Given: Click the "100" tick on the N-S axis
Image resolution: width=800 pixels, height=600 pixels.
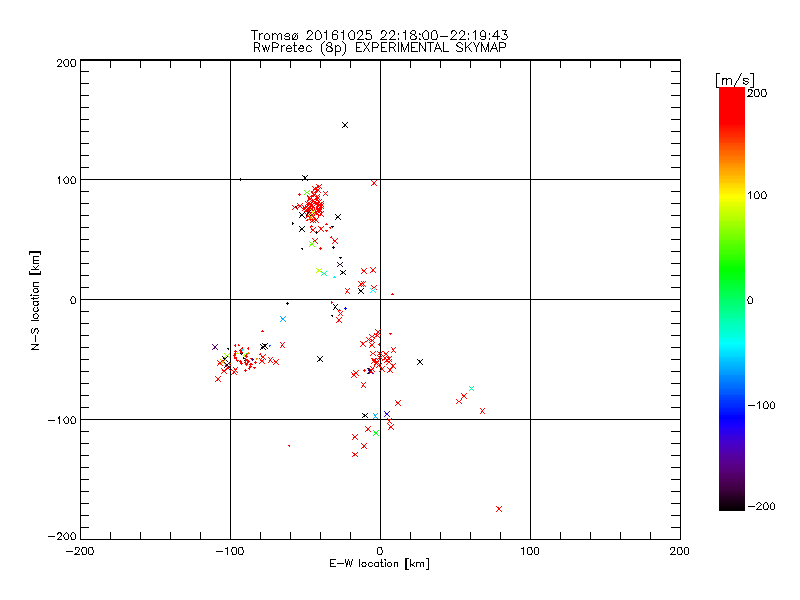Looking at the screenshot, I should pos(66,180).
